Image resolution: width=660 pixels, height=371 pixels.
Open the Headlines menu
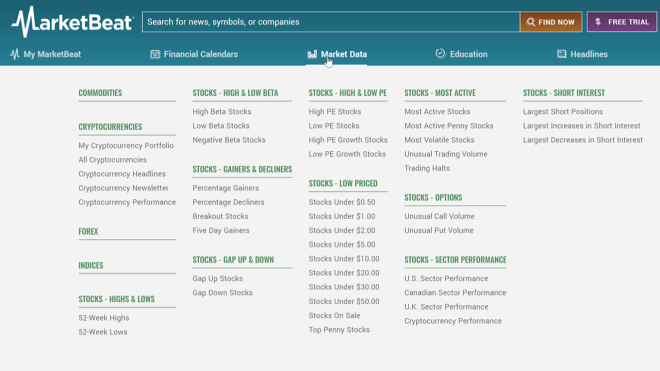click(x=583, y=54)
